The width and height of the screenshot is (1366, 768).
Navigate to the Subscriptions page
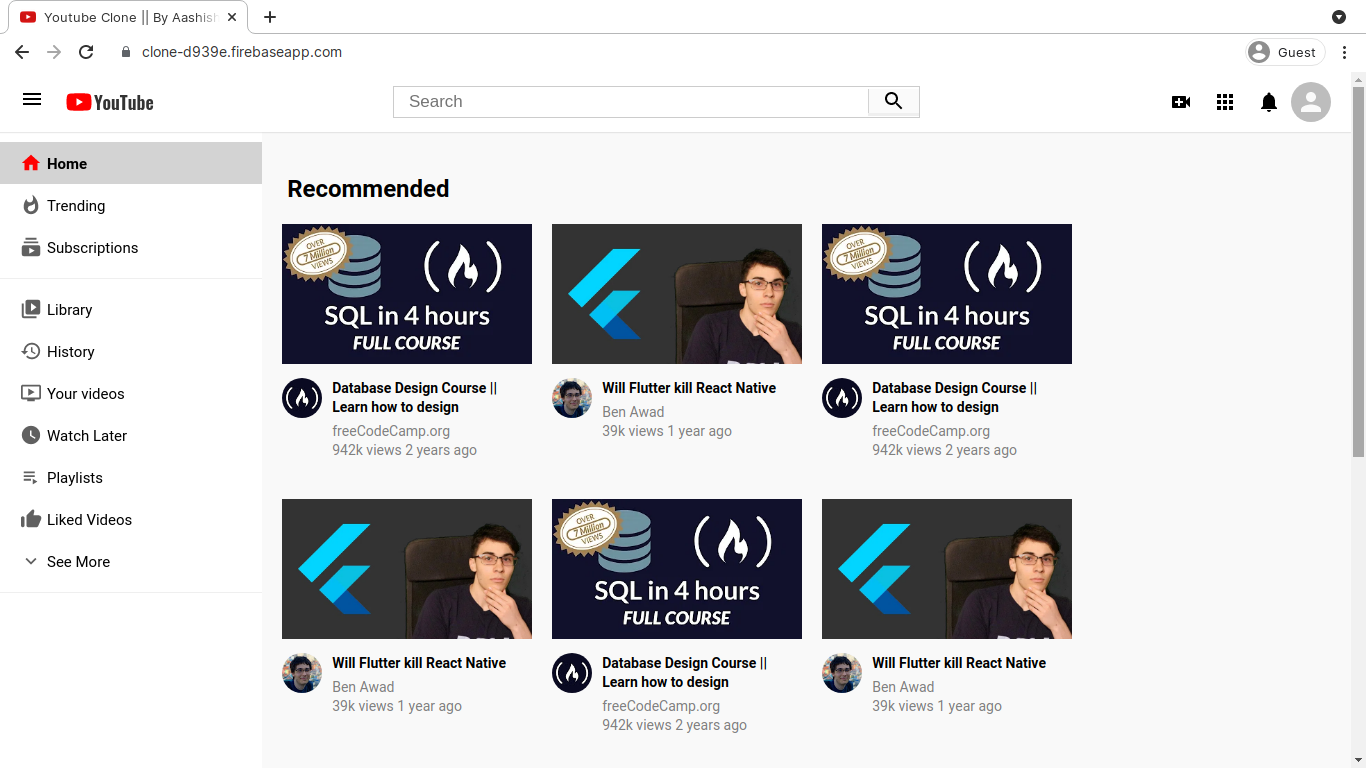click(x=92, y=247)
